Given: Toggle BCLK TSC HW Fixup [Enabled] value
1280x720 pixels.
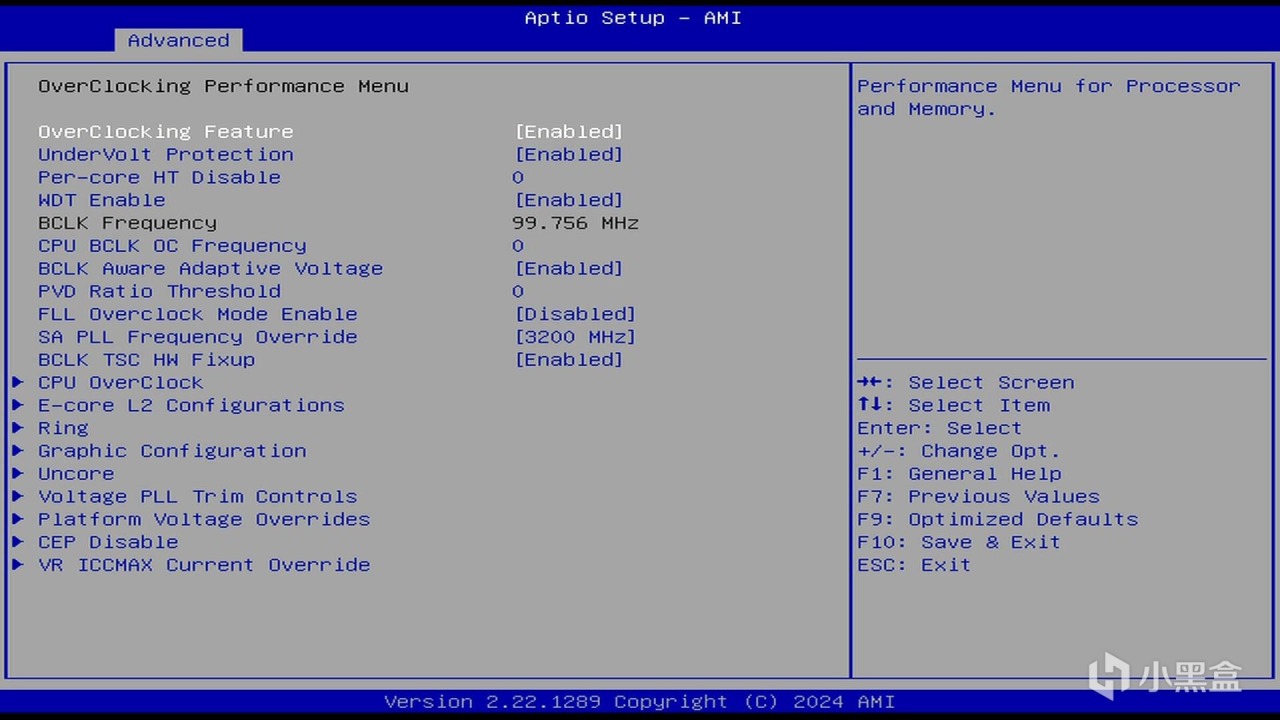Looking at the screenshot, I should click(x=569, y=360).
